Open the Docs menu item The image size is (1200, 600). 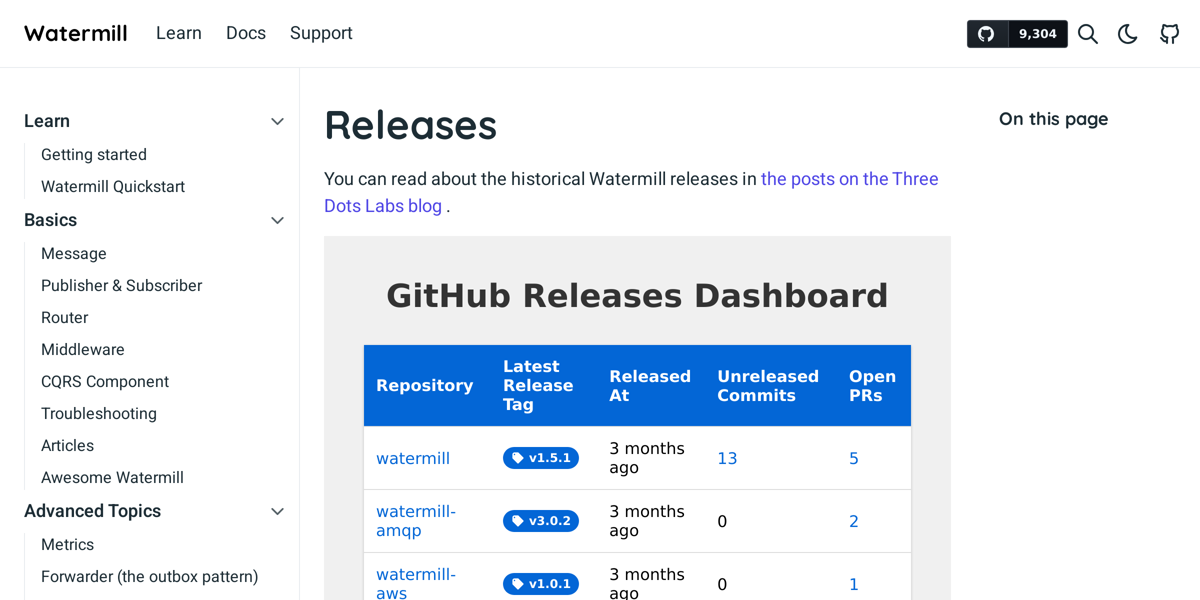(x=245, y=33)
